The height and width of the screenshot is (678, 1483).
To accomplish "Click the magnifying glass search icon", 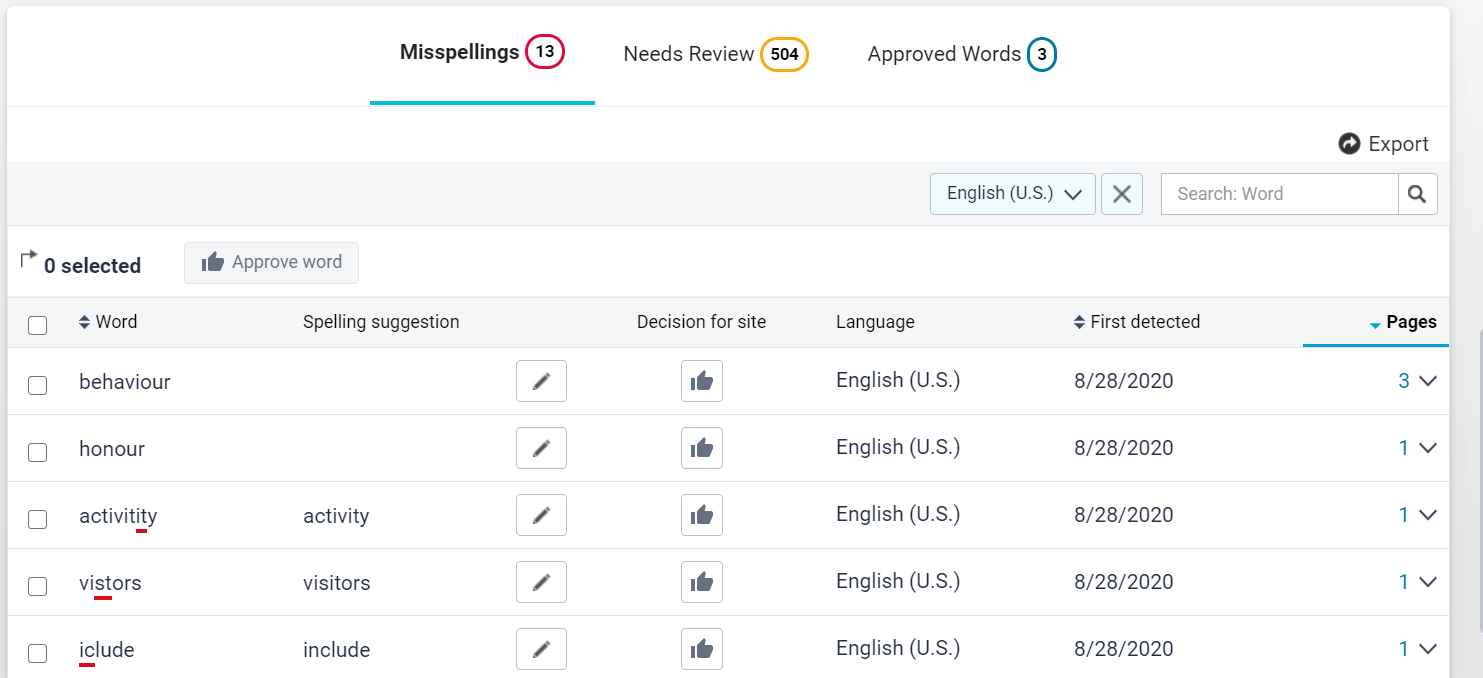I will [x=1417, y=194].
